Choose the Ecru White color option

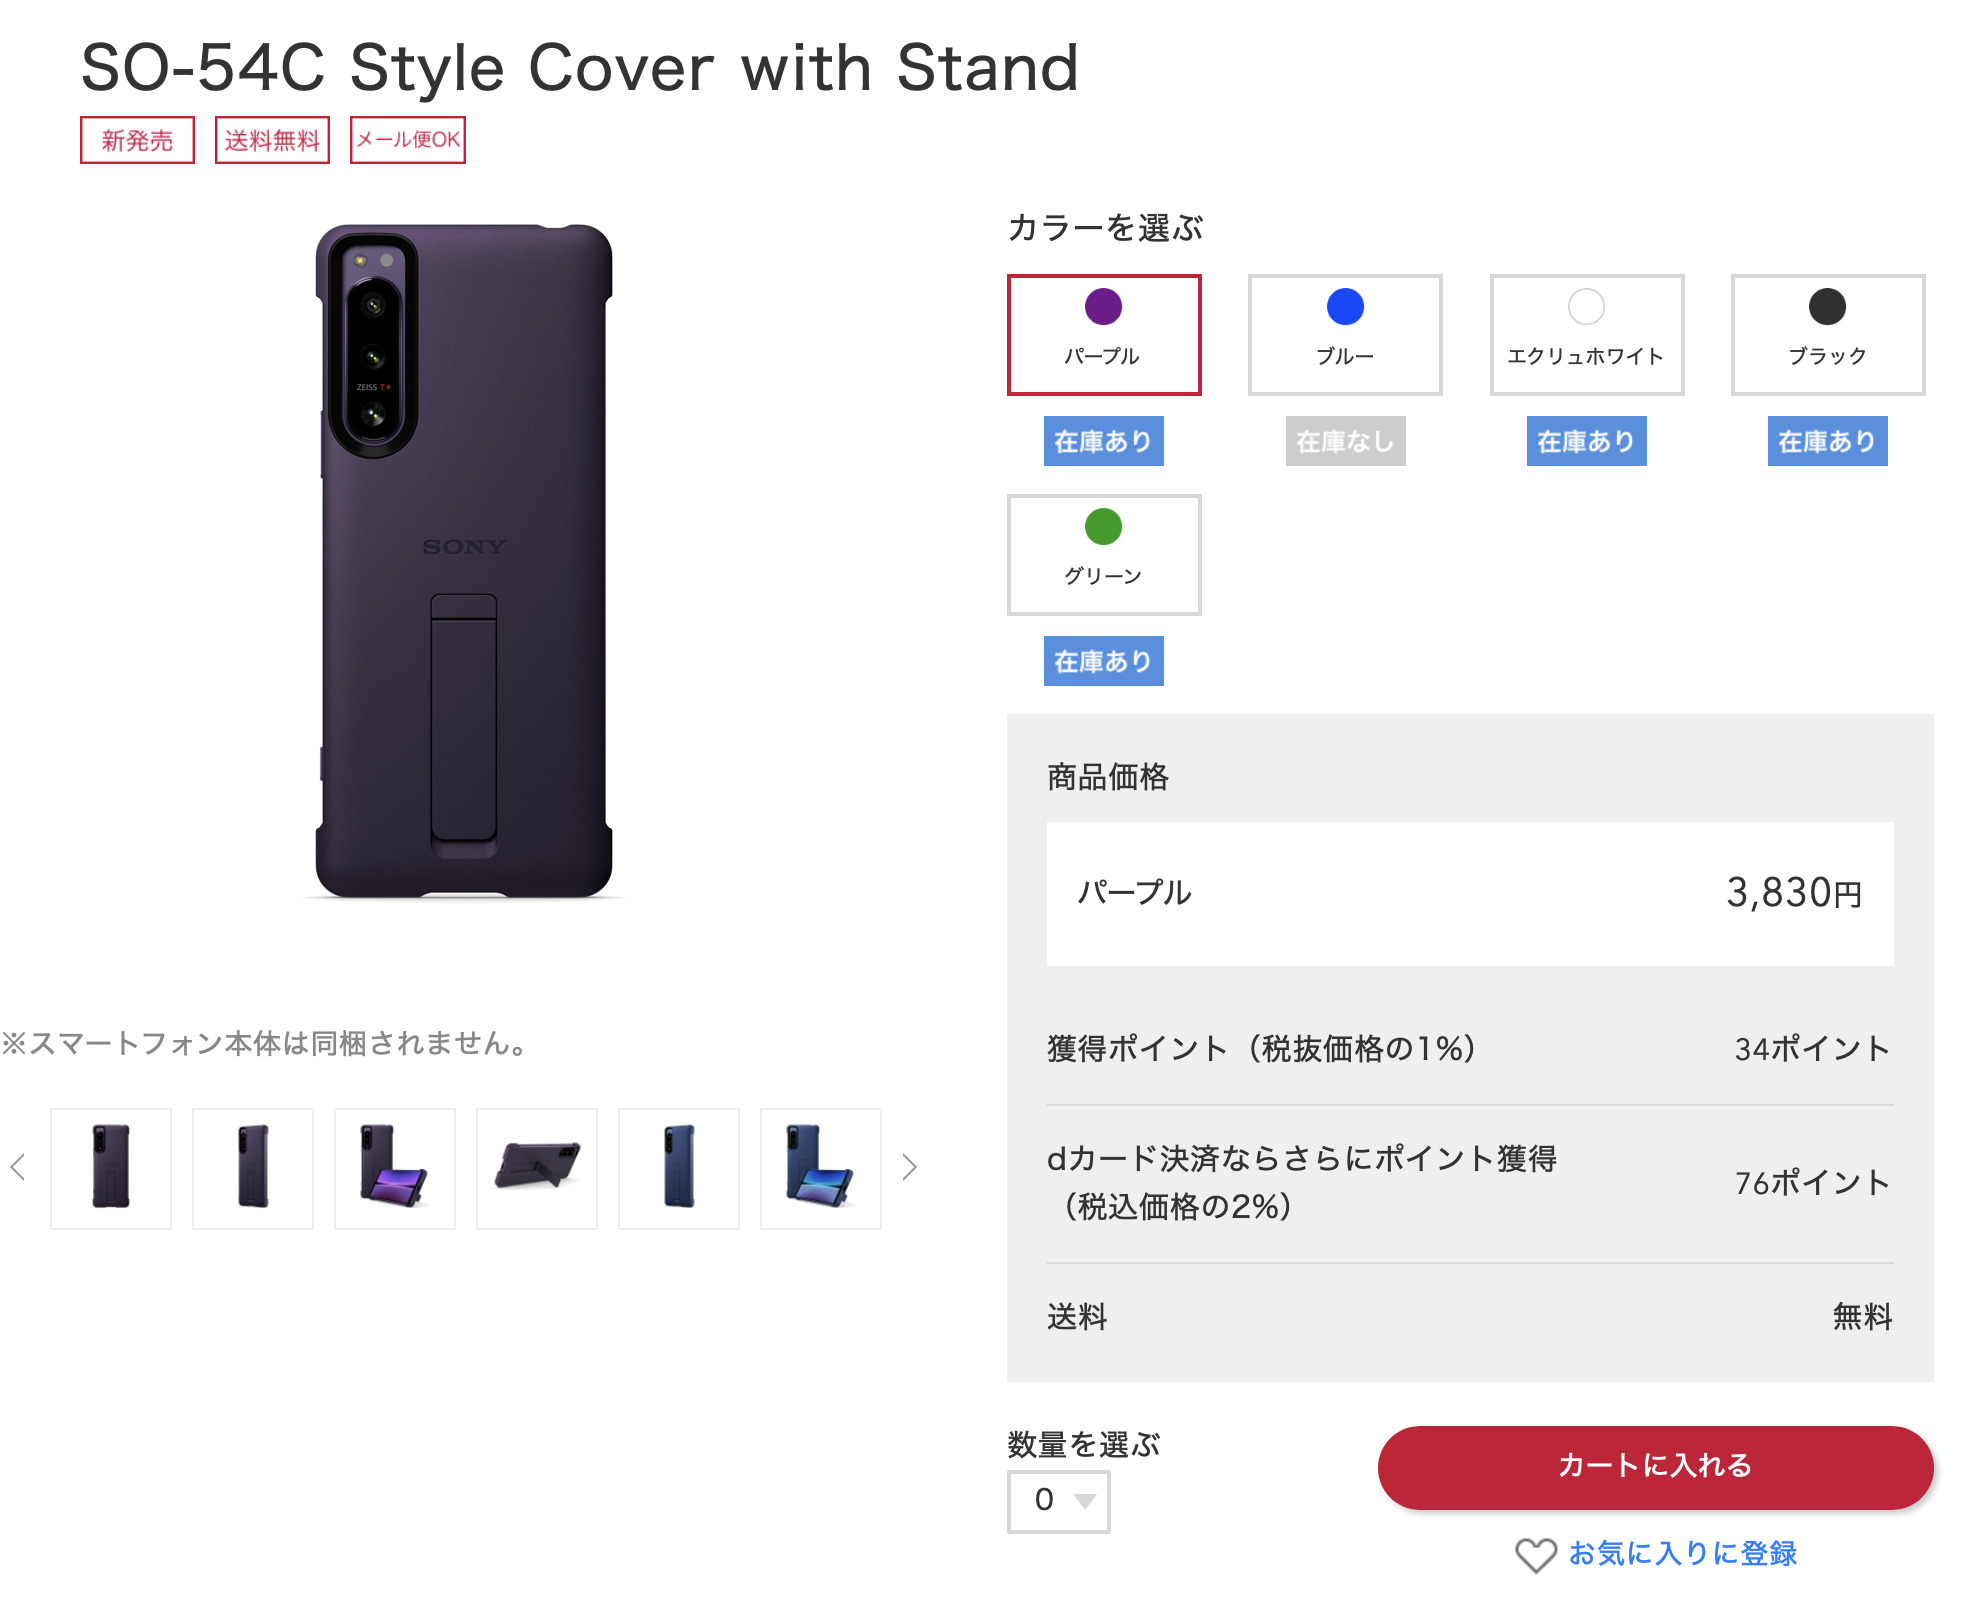tap(1586, 334)
